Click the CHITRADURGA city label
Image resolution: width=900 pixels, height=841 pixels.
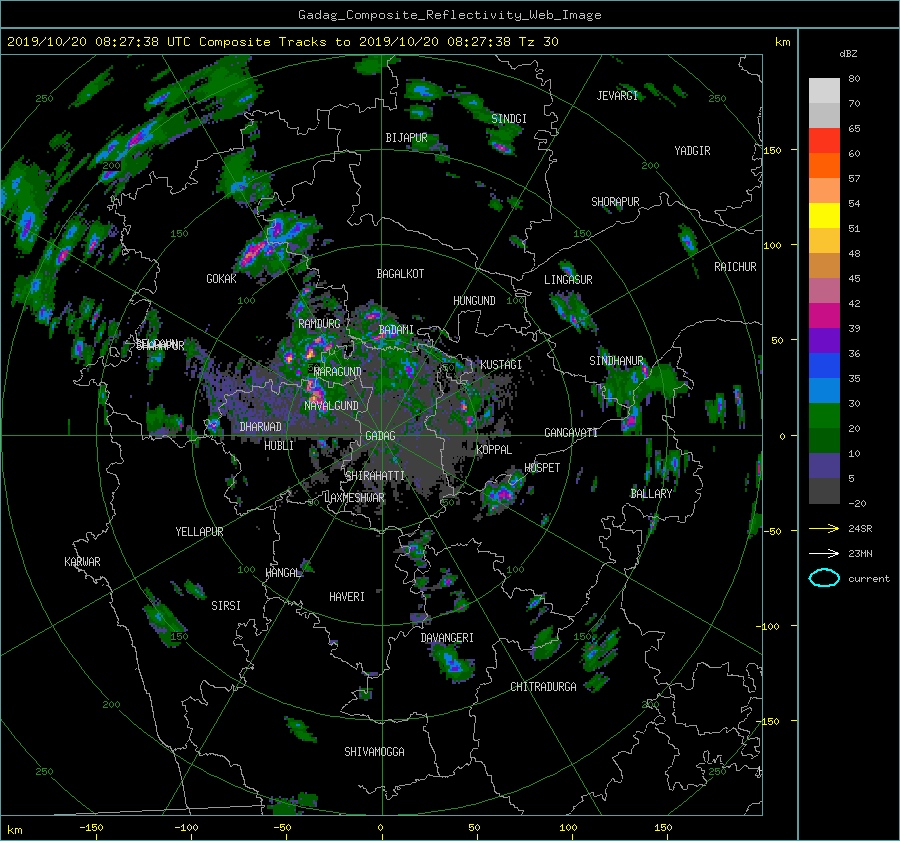point(543,687)
